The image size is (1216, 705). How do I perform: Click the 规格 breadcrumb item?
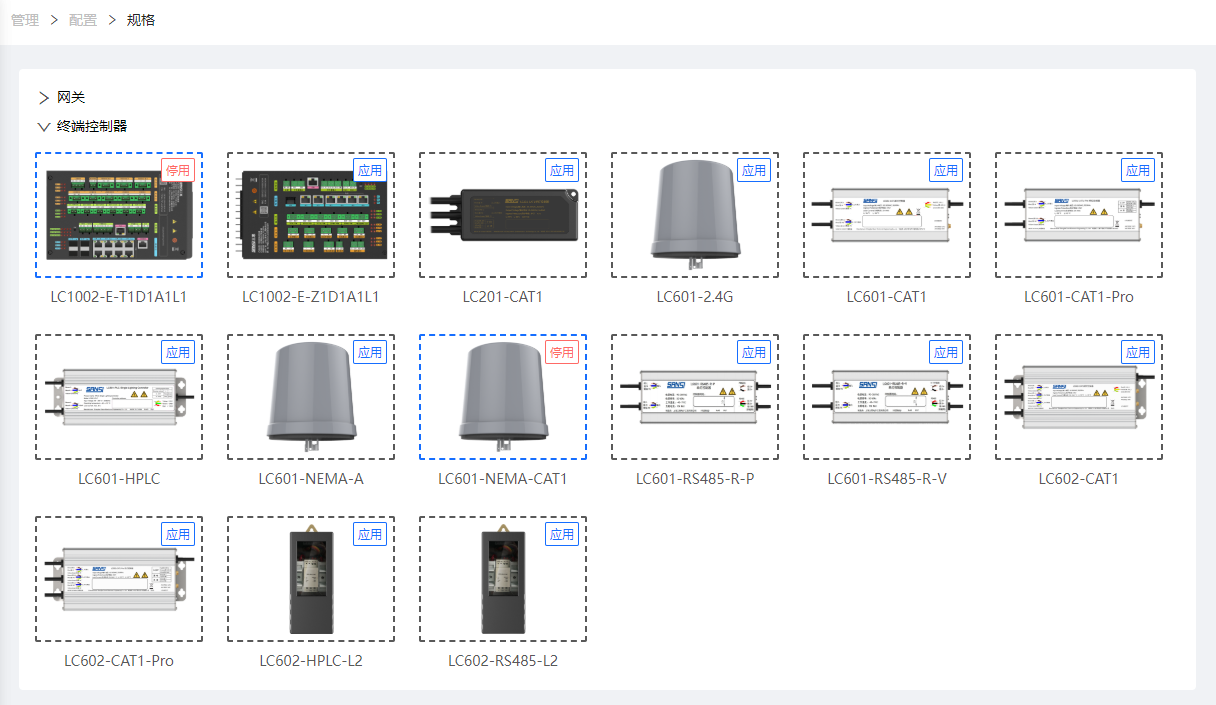click(141, 20)
